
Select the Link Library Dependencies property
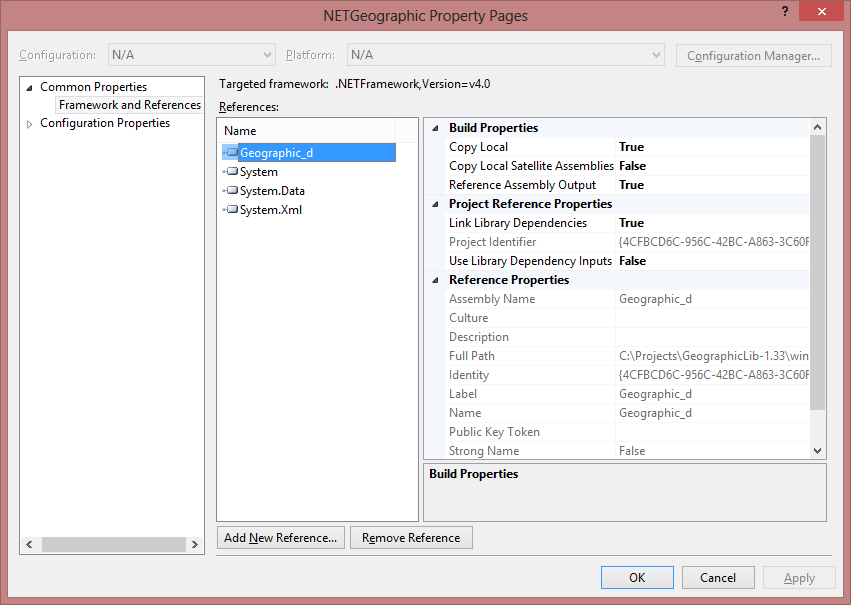(517, 223)
